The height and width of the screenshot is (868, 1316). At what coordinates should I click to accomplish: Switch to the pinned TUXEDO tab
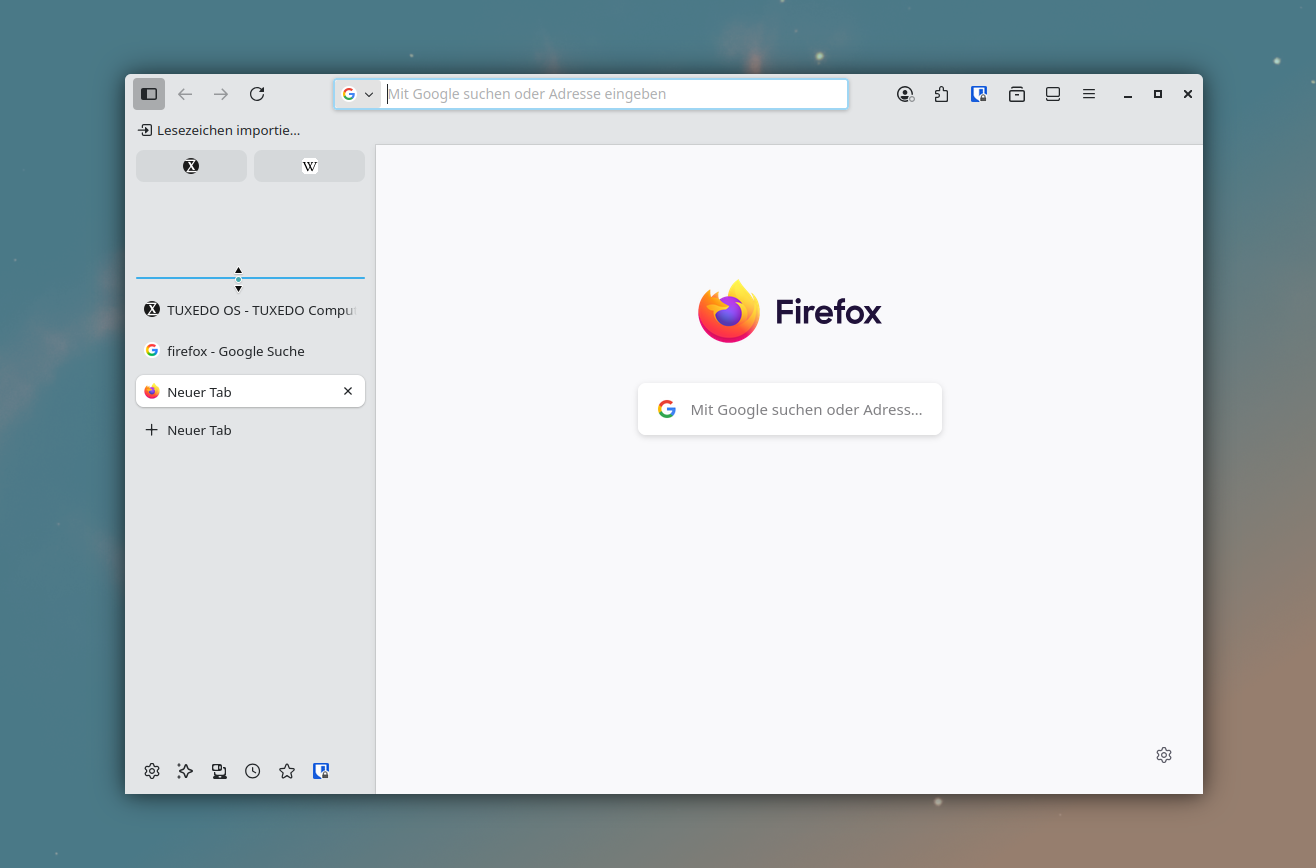coord(191,166)
